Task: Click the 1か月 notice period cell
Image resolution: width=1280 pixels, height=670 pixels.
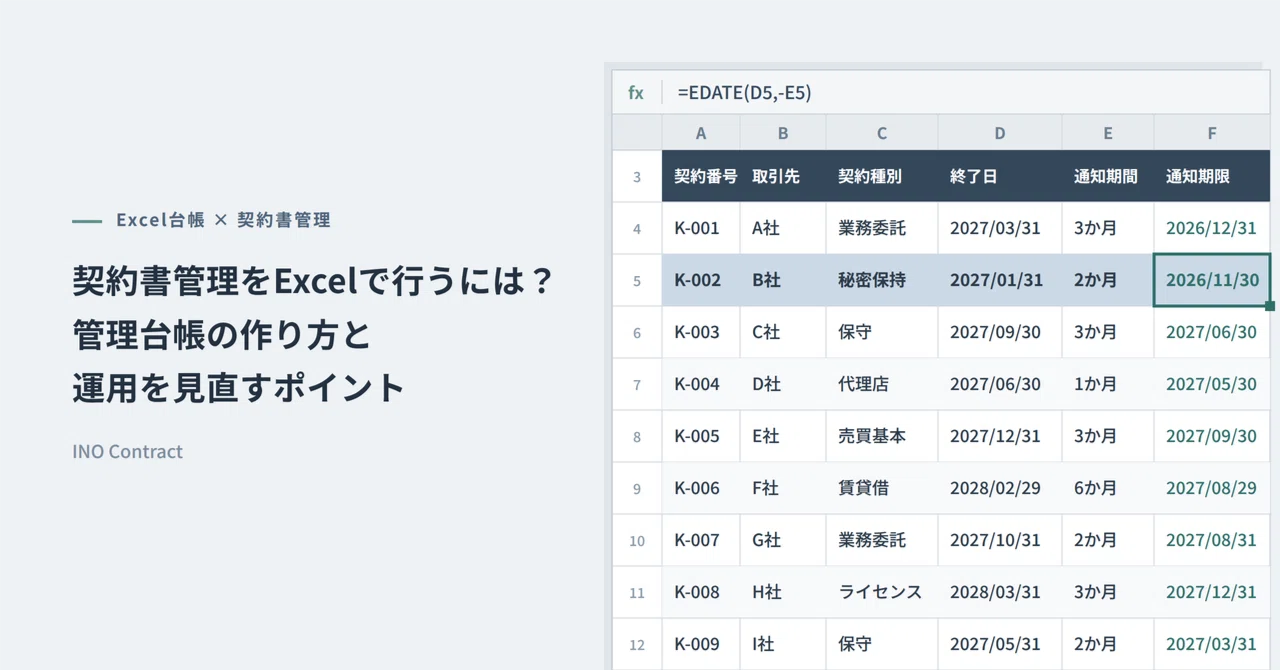Action: 1108,385
